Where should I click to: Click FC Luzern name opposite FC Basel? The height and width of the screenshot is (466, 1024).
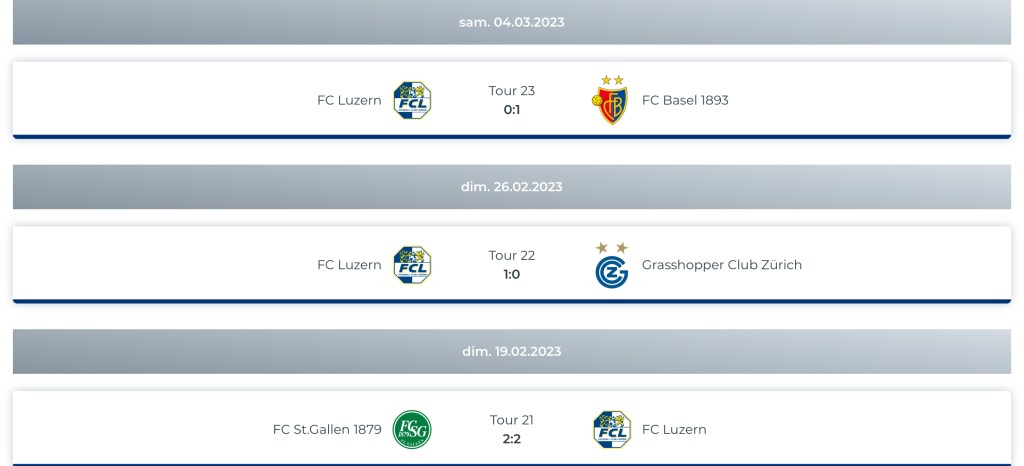coord(349,100)
